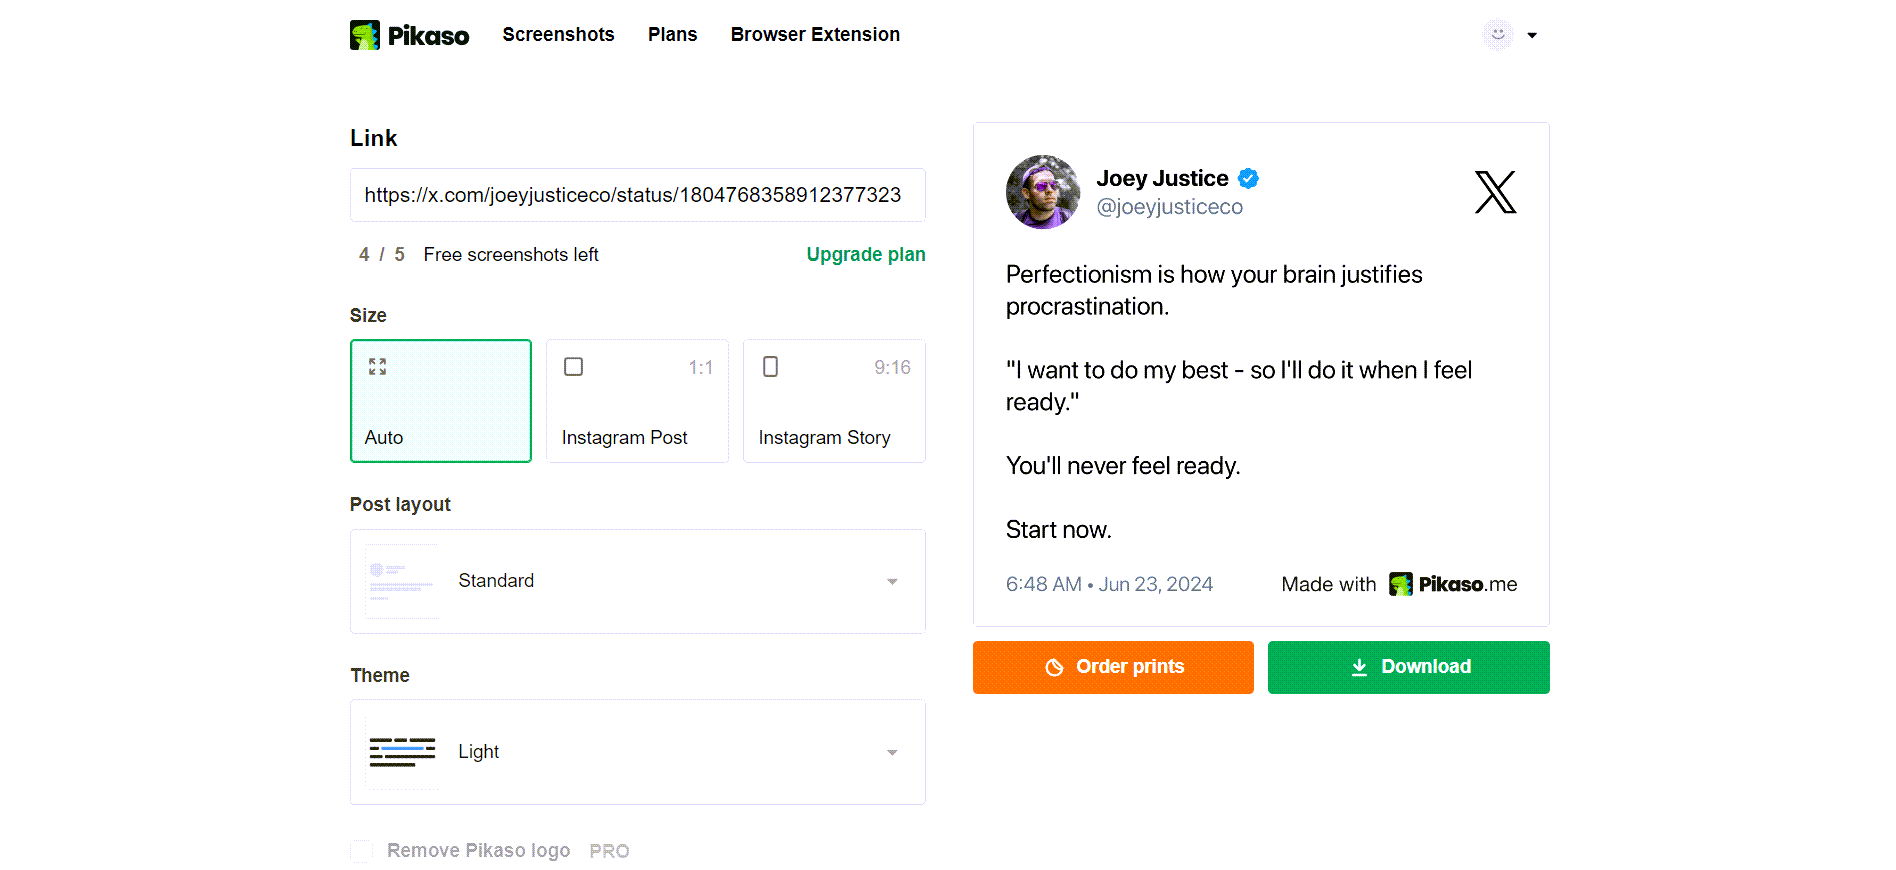
Task: Click the X logo on the tweet preview
Action: (1494, 192)
